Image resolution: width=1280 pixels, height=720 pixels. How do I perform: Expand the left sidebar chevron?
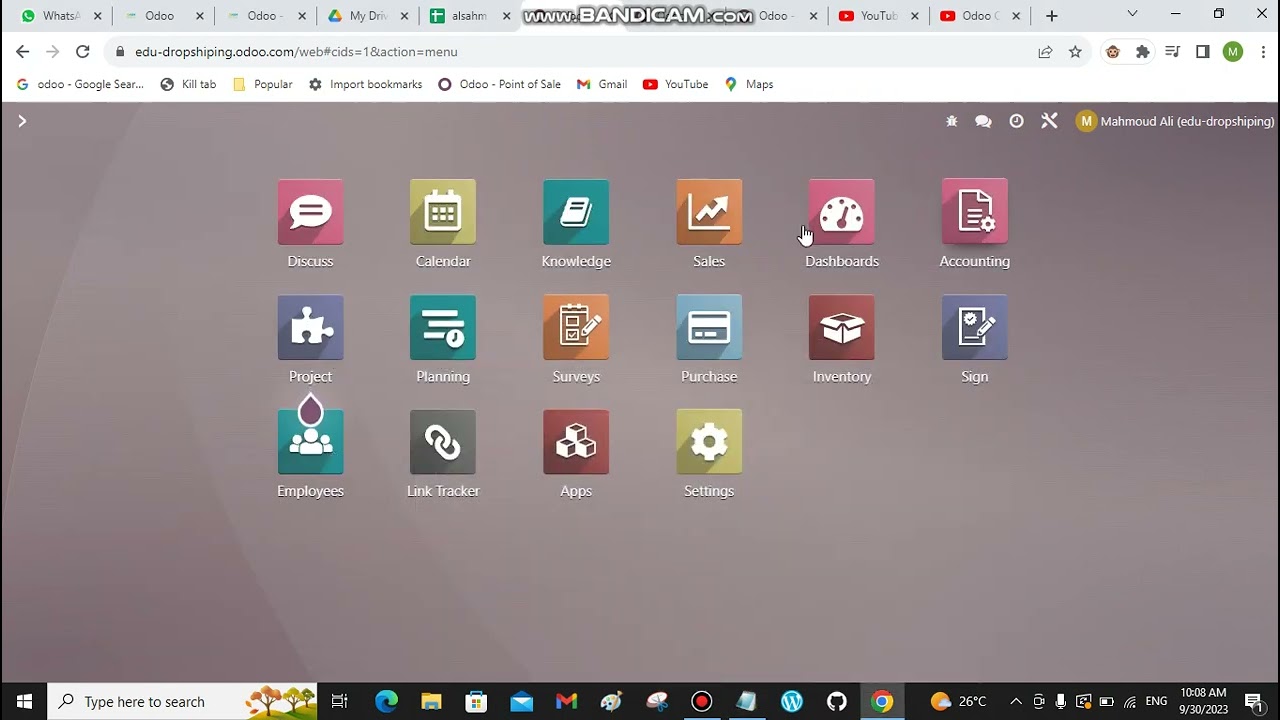[x=22, y=121]
